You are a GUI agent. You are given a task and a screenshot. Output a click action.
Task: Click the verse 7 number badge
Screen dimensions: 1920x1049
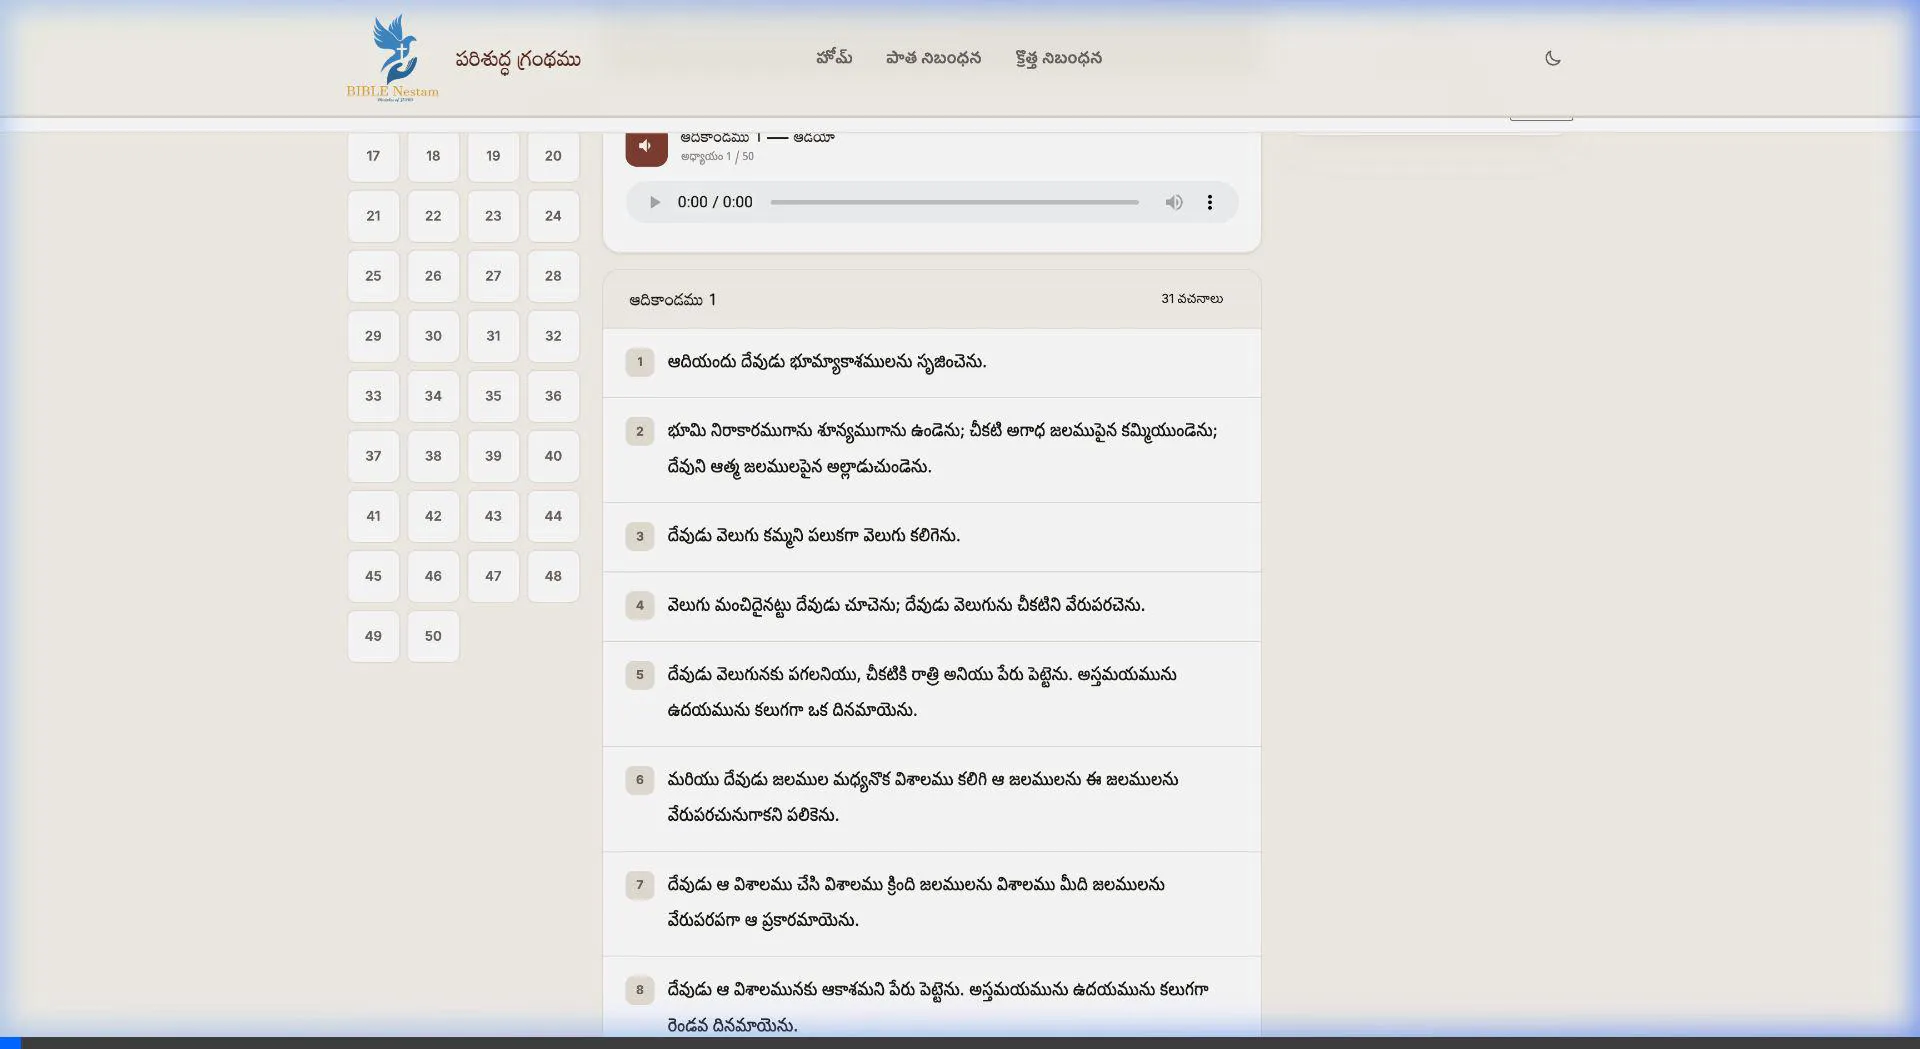point(640,885)
